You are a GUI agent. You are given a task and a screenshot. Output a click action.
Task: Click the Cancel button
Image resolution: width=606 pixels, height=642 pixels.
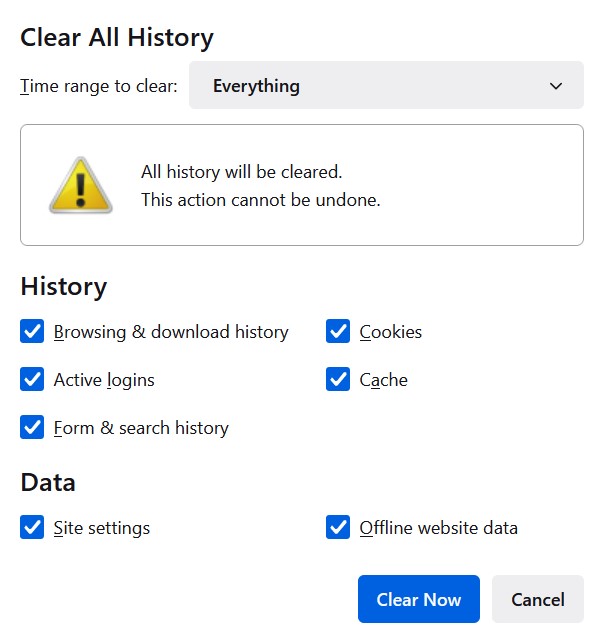coord(537,600)
